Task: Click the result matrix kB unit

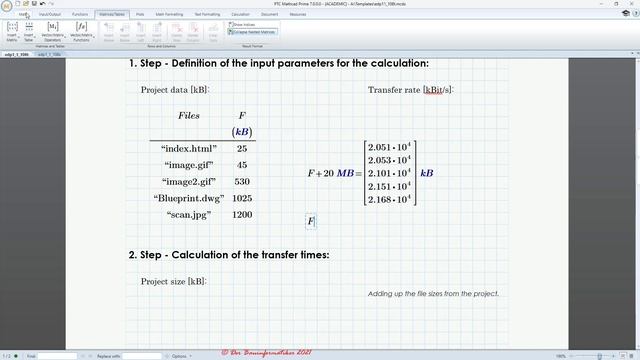Action: (427, 173)
